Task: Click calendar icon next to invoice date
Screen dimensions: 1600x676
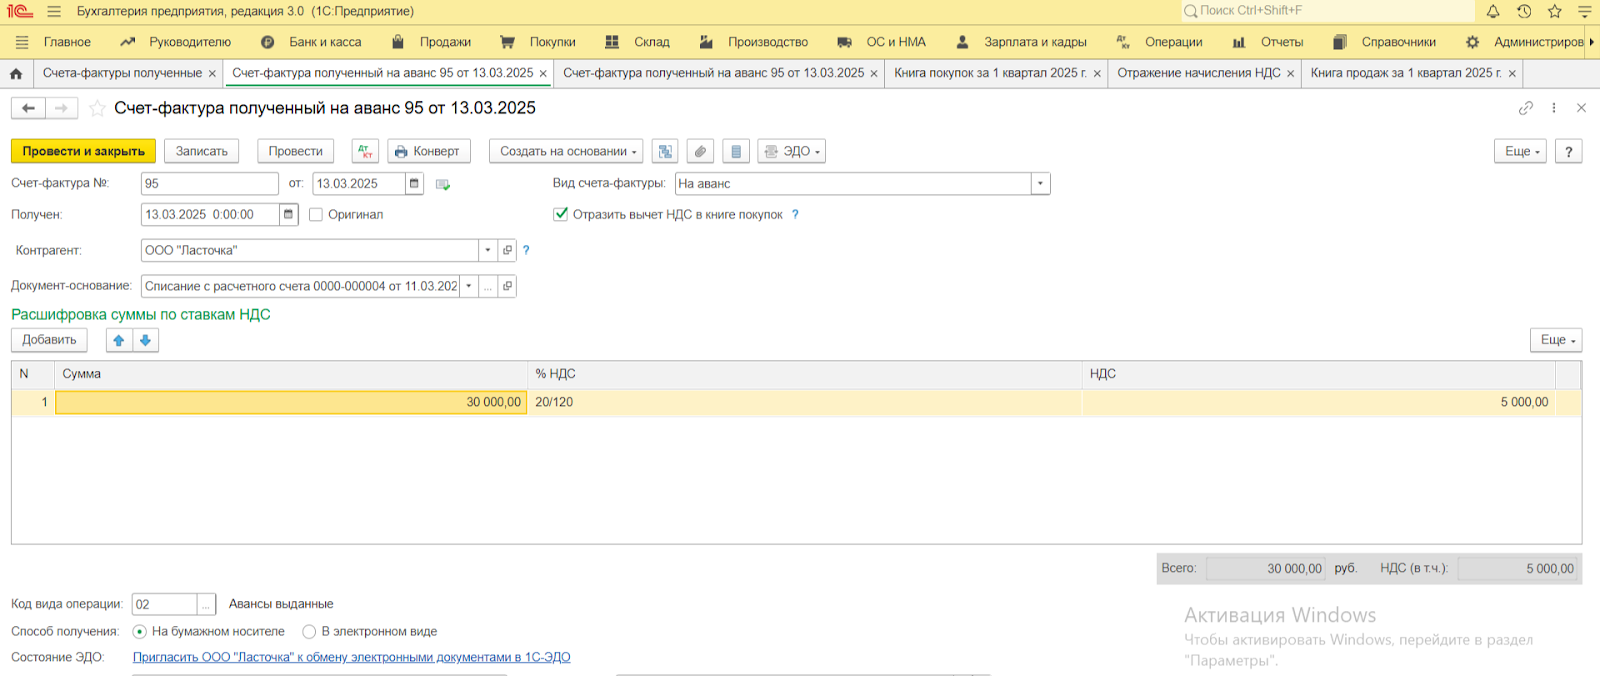Action: [x=414, y=184]
